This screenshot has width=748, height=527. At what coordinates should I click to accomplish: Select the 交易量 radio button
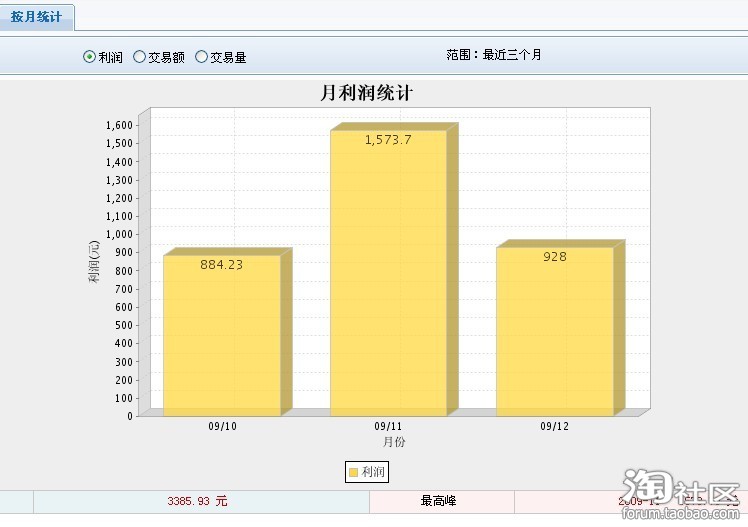pyautogui.click(x=201, y=57)
